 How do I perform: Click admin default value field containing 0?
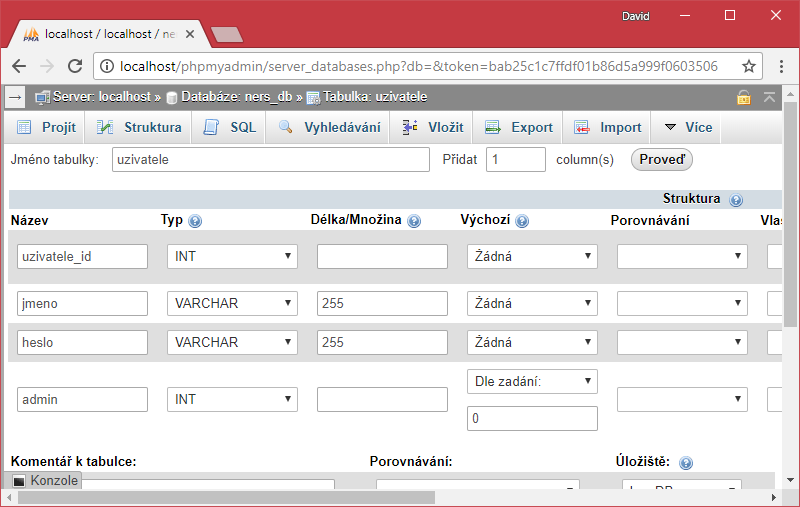point(532,418)
